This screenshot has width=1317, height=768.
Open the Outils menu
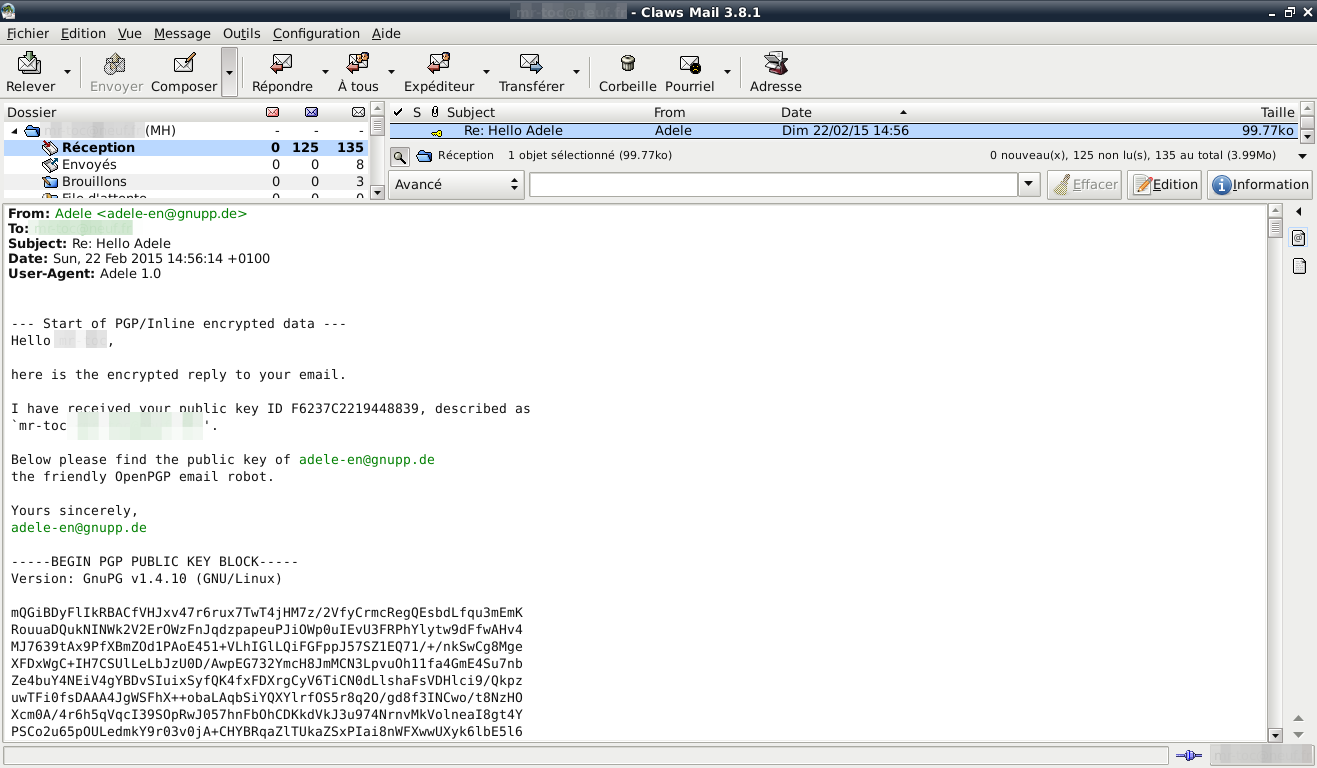(x=241, y=33)
